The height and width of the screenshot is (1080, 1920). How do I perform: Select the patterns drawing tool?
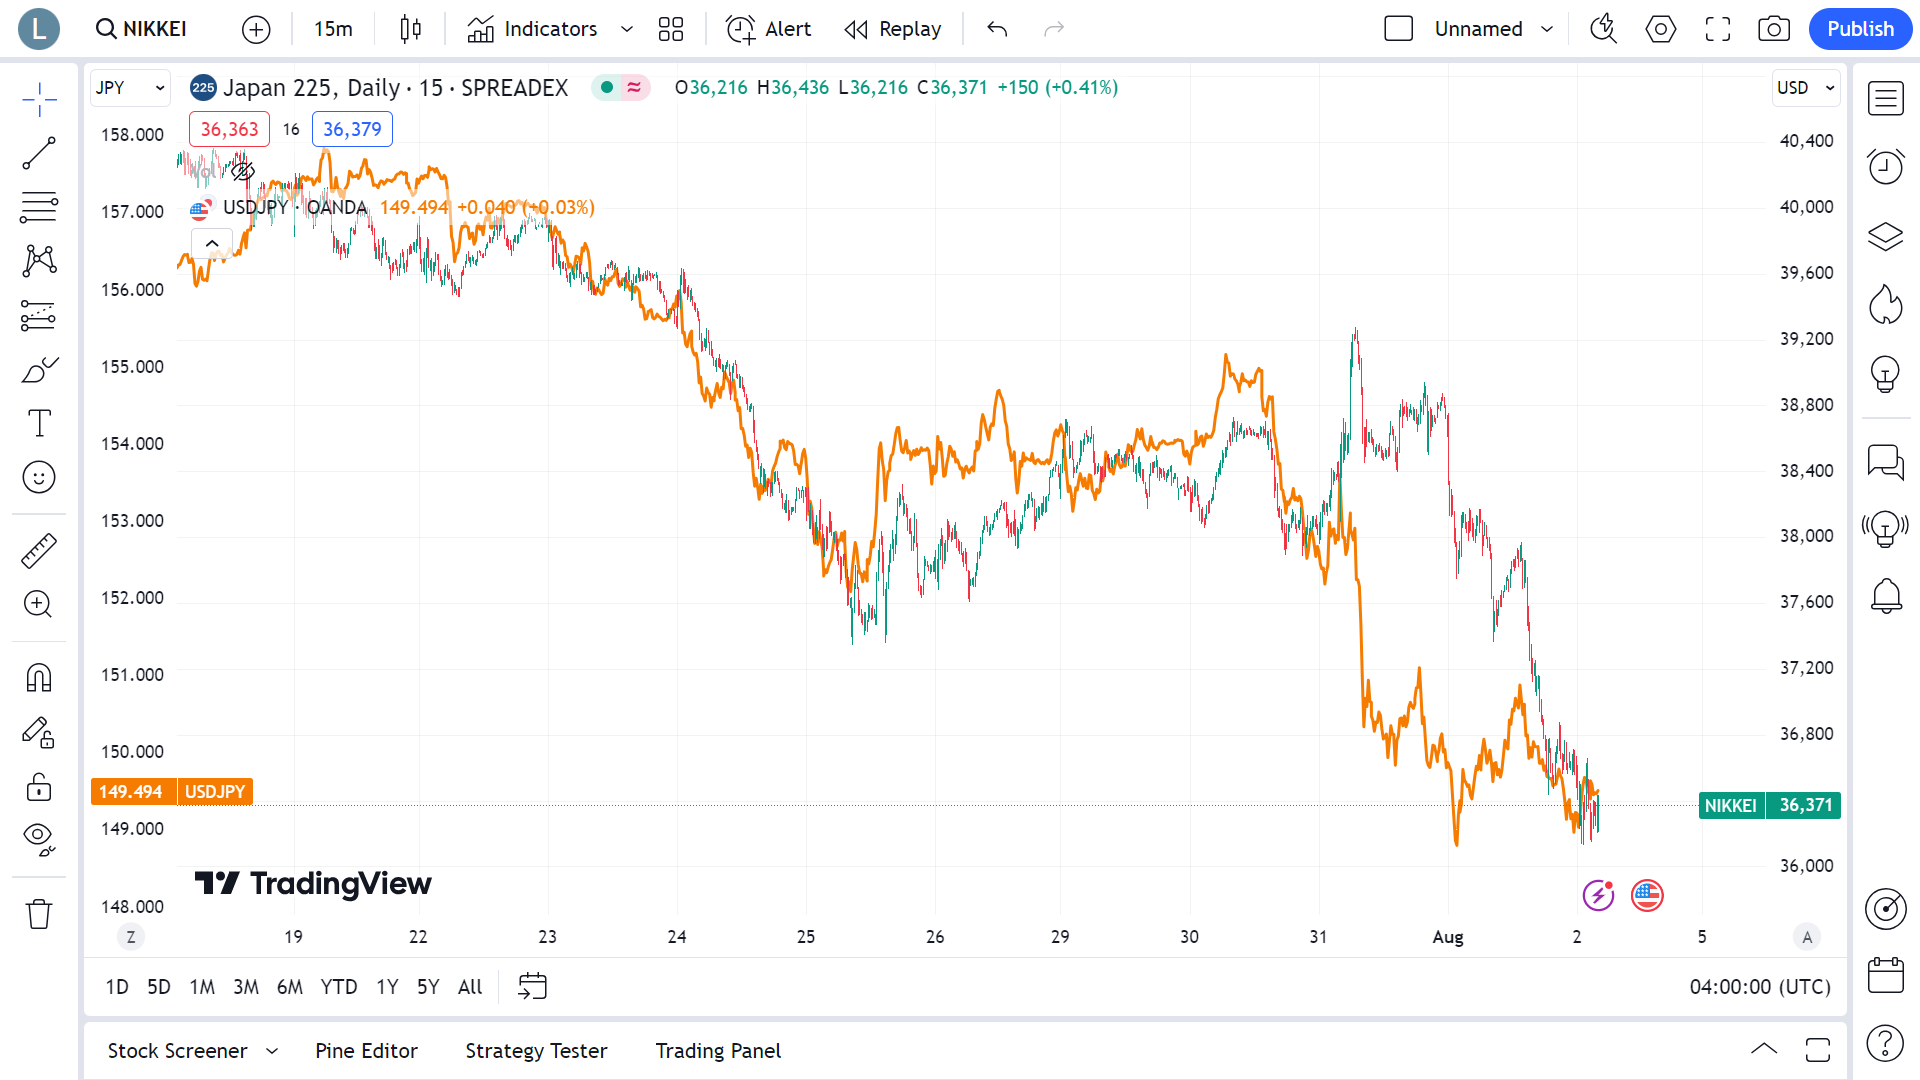(39, 261)
